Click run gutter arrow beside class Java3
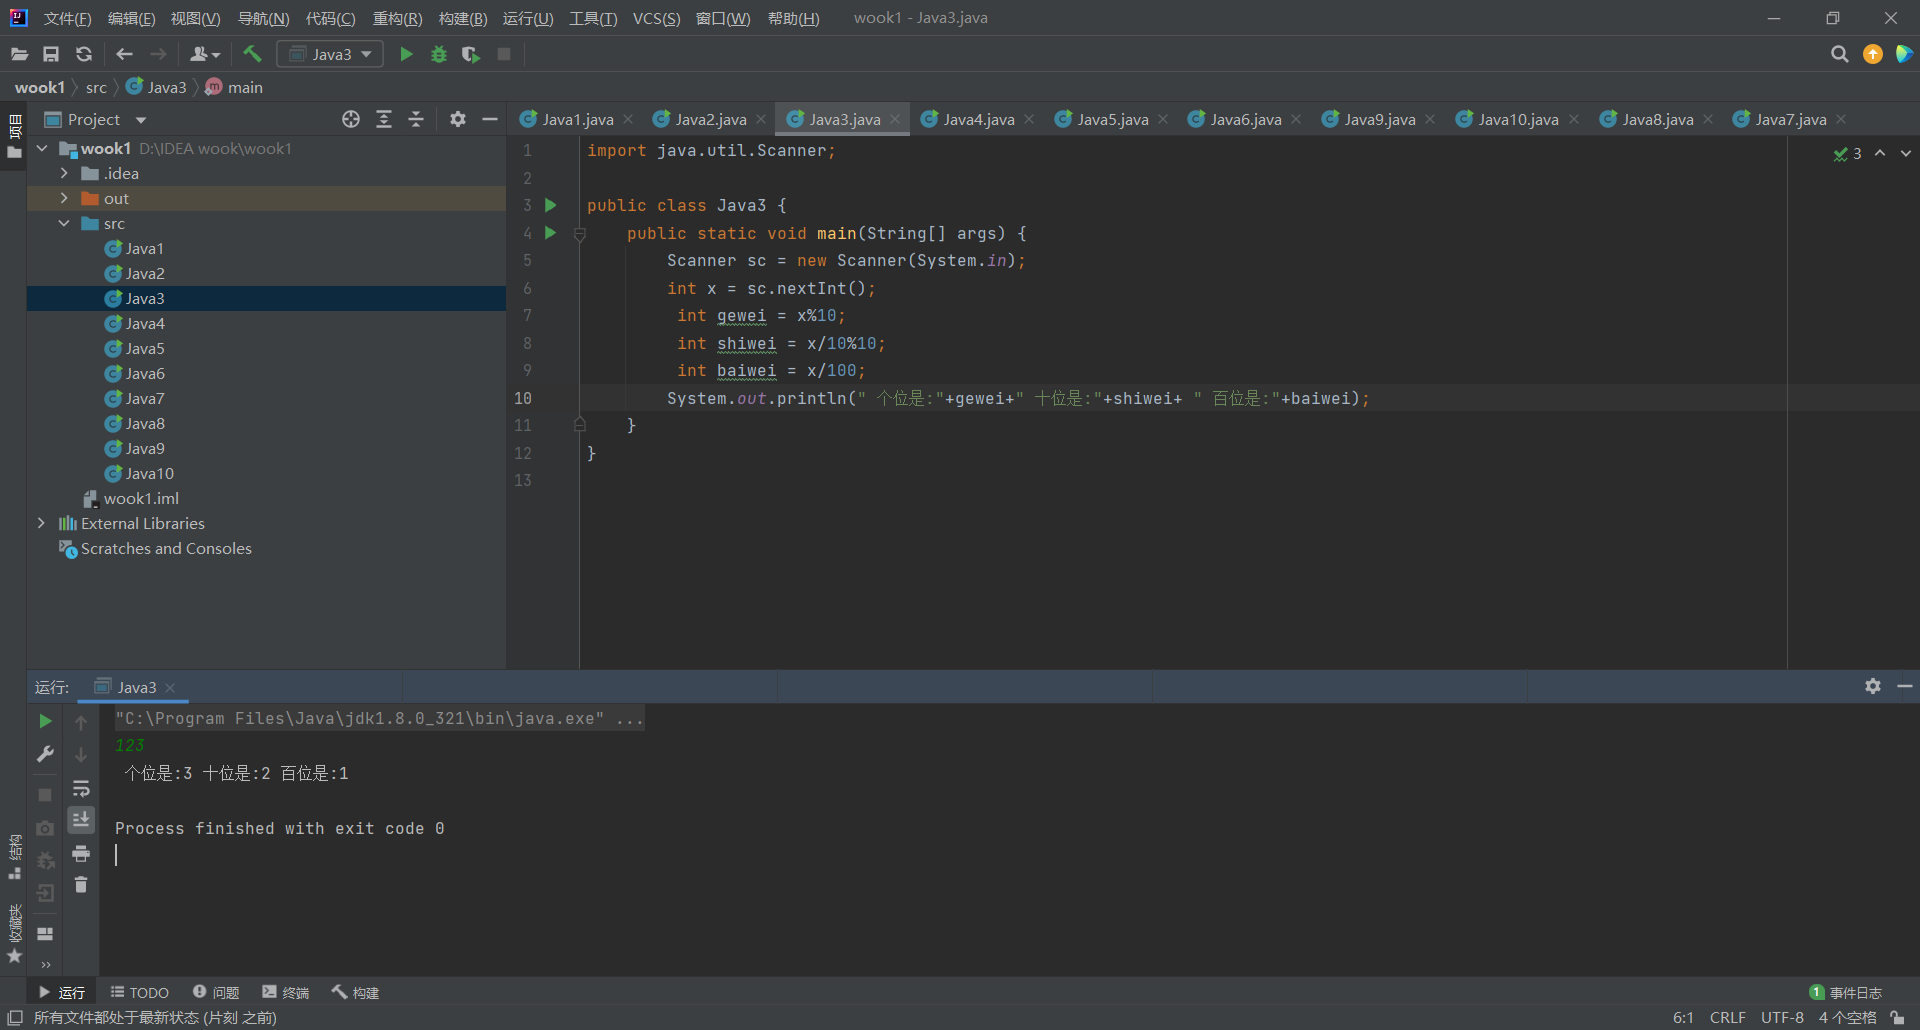 click(x=550, y=205)
